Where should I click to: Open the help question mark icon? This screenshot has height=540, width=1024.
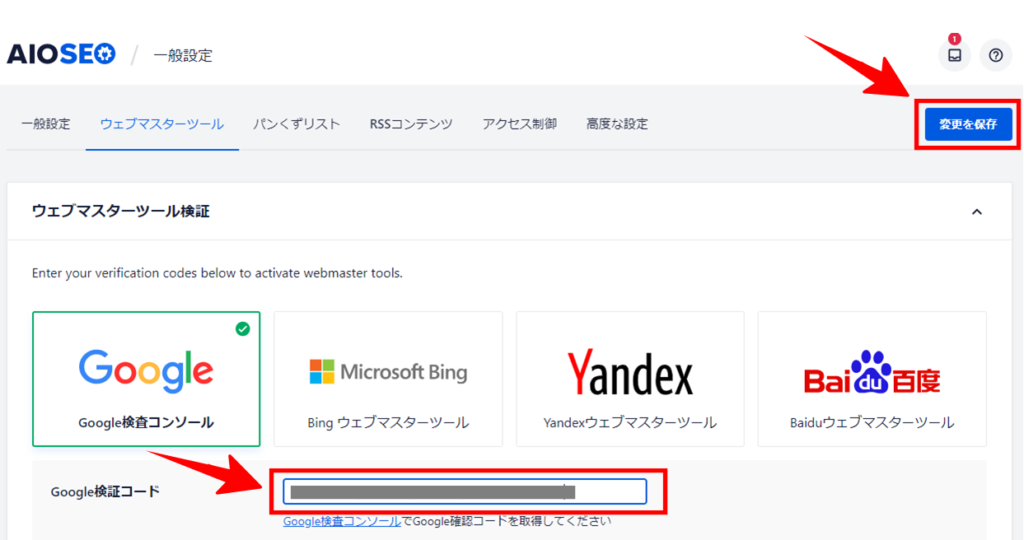(995, 56)
